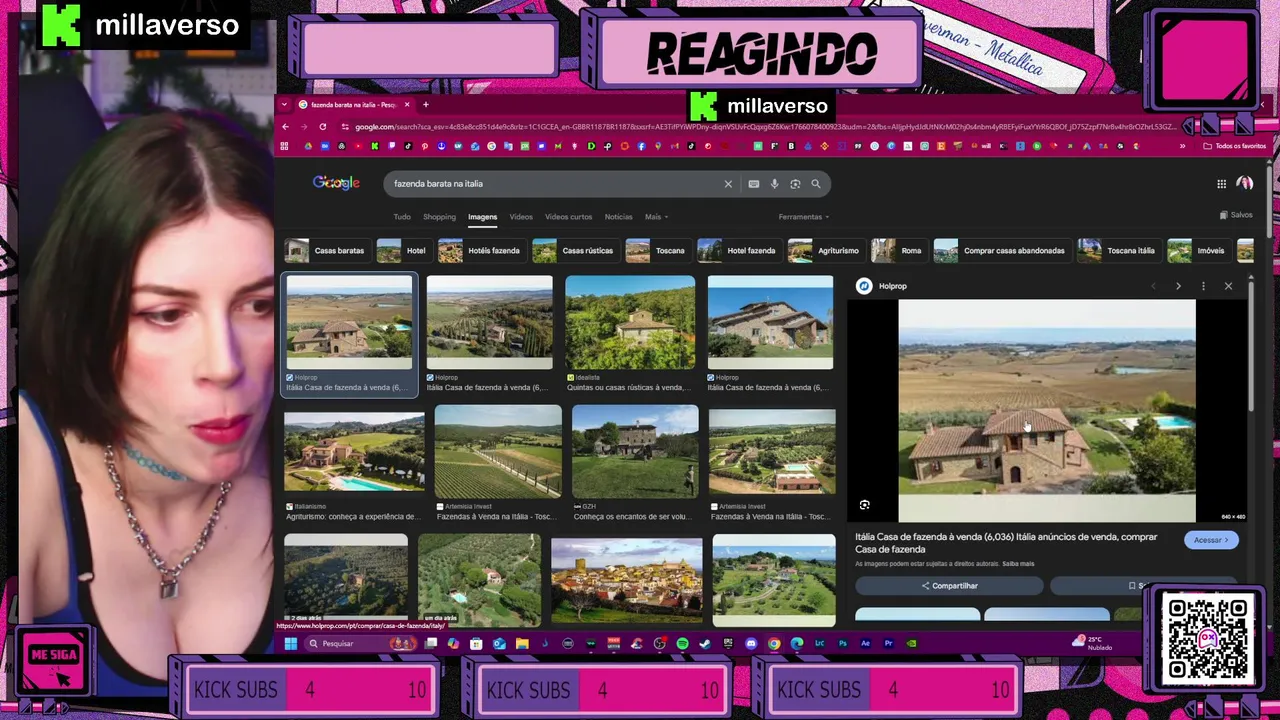
Task: Click the magnifier search icon in Google bar
Action: pyautogui.click(x=816, y=184)
